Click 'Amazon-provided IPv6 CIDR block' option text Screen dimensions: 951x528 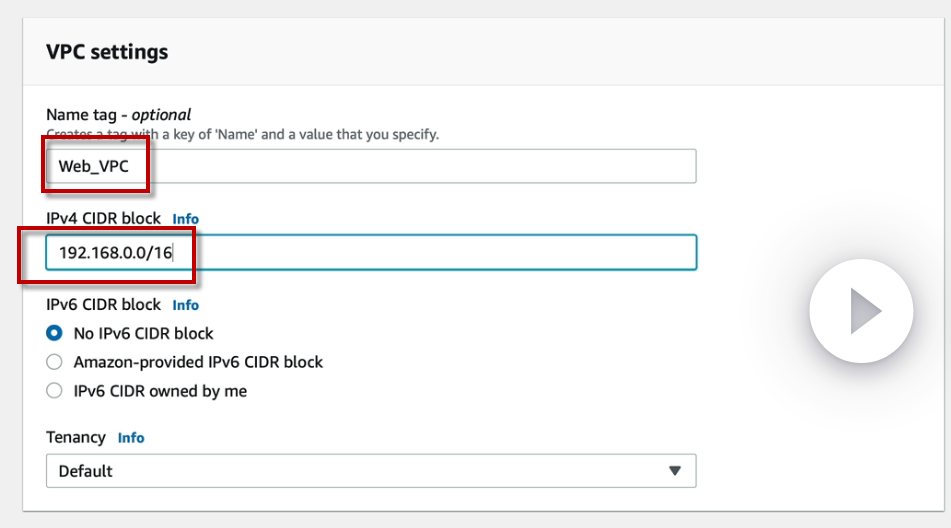(198, 362)
